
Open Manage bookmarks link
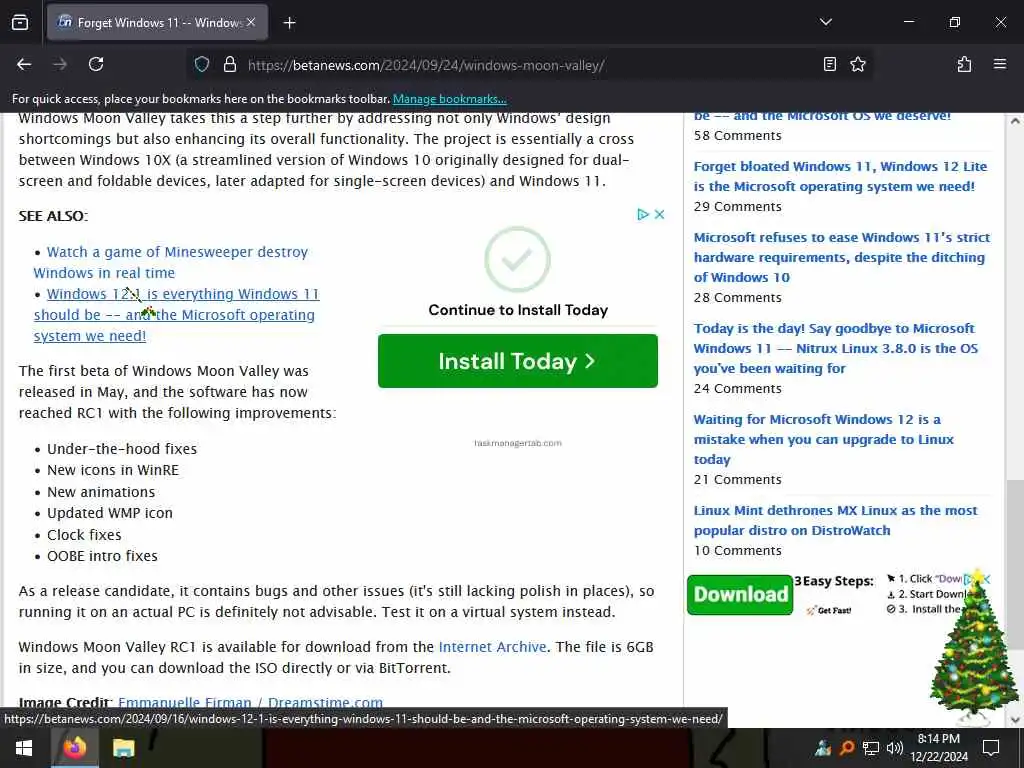point(449,99)
